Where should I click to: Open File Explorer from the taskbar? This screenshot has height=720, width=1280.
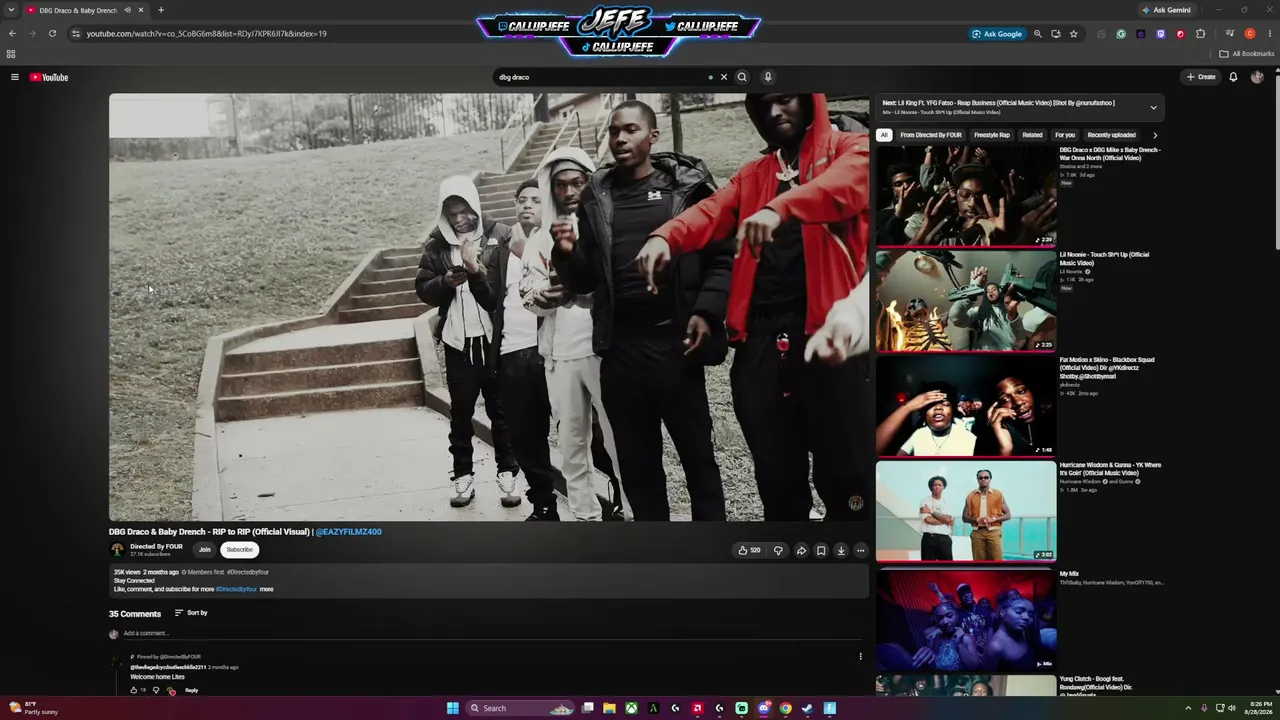609,708
